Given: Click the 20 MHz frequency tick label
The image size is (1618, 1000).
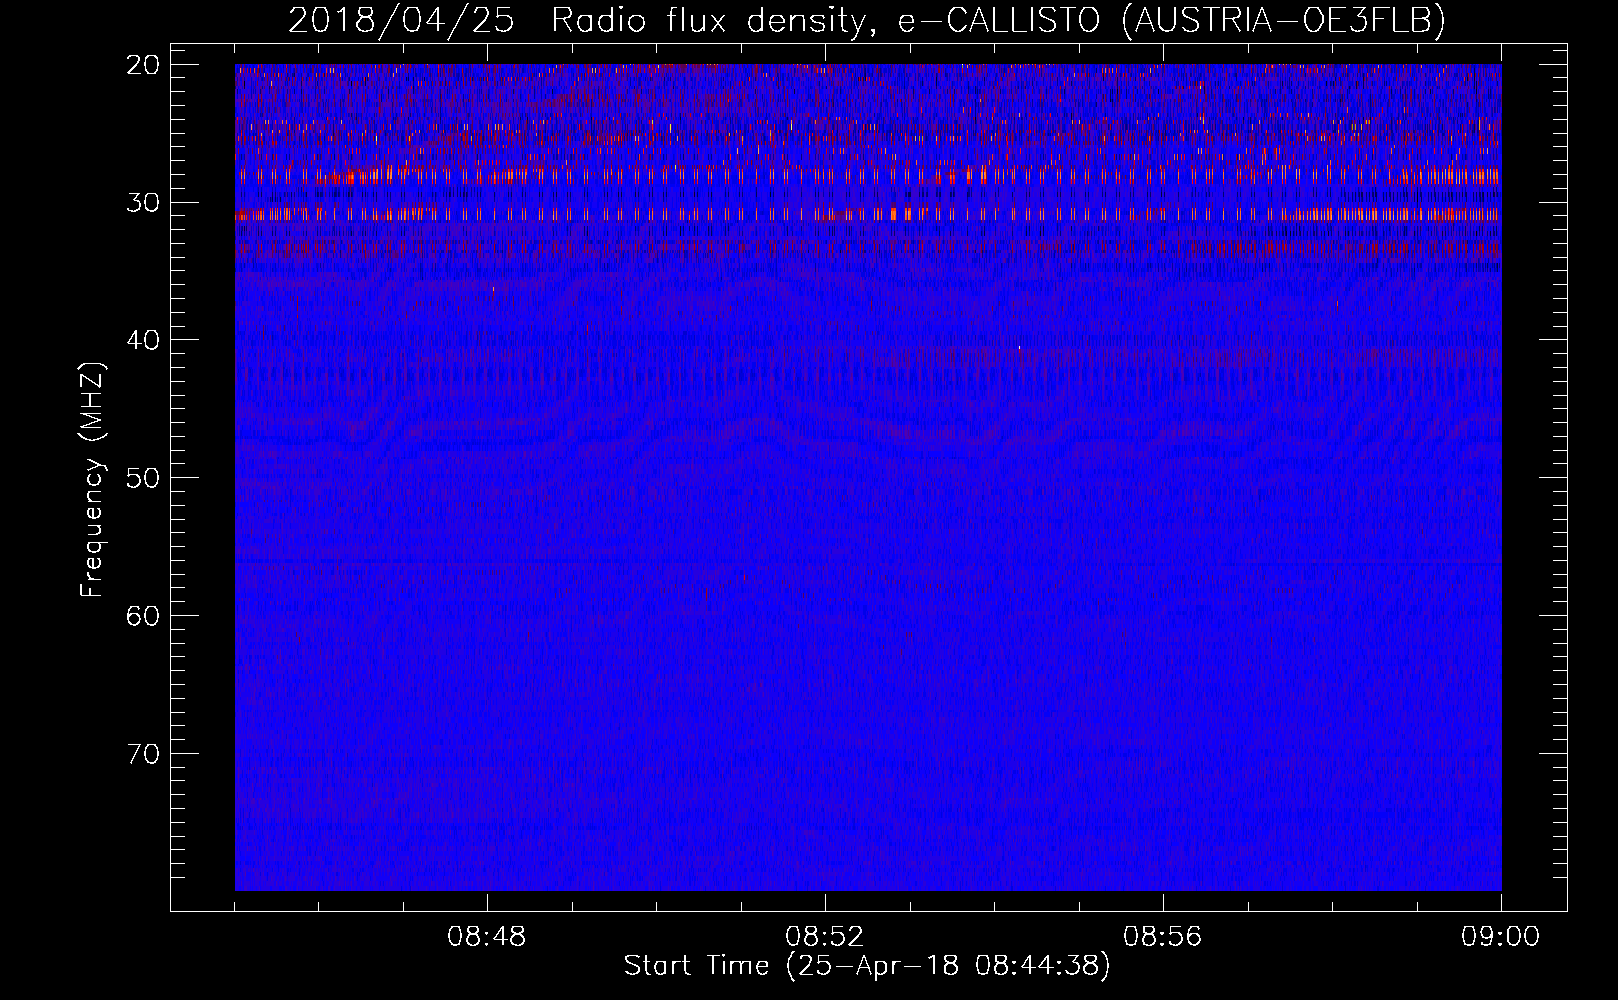Looking at the screenshot, I should click(x=143, y=65).
